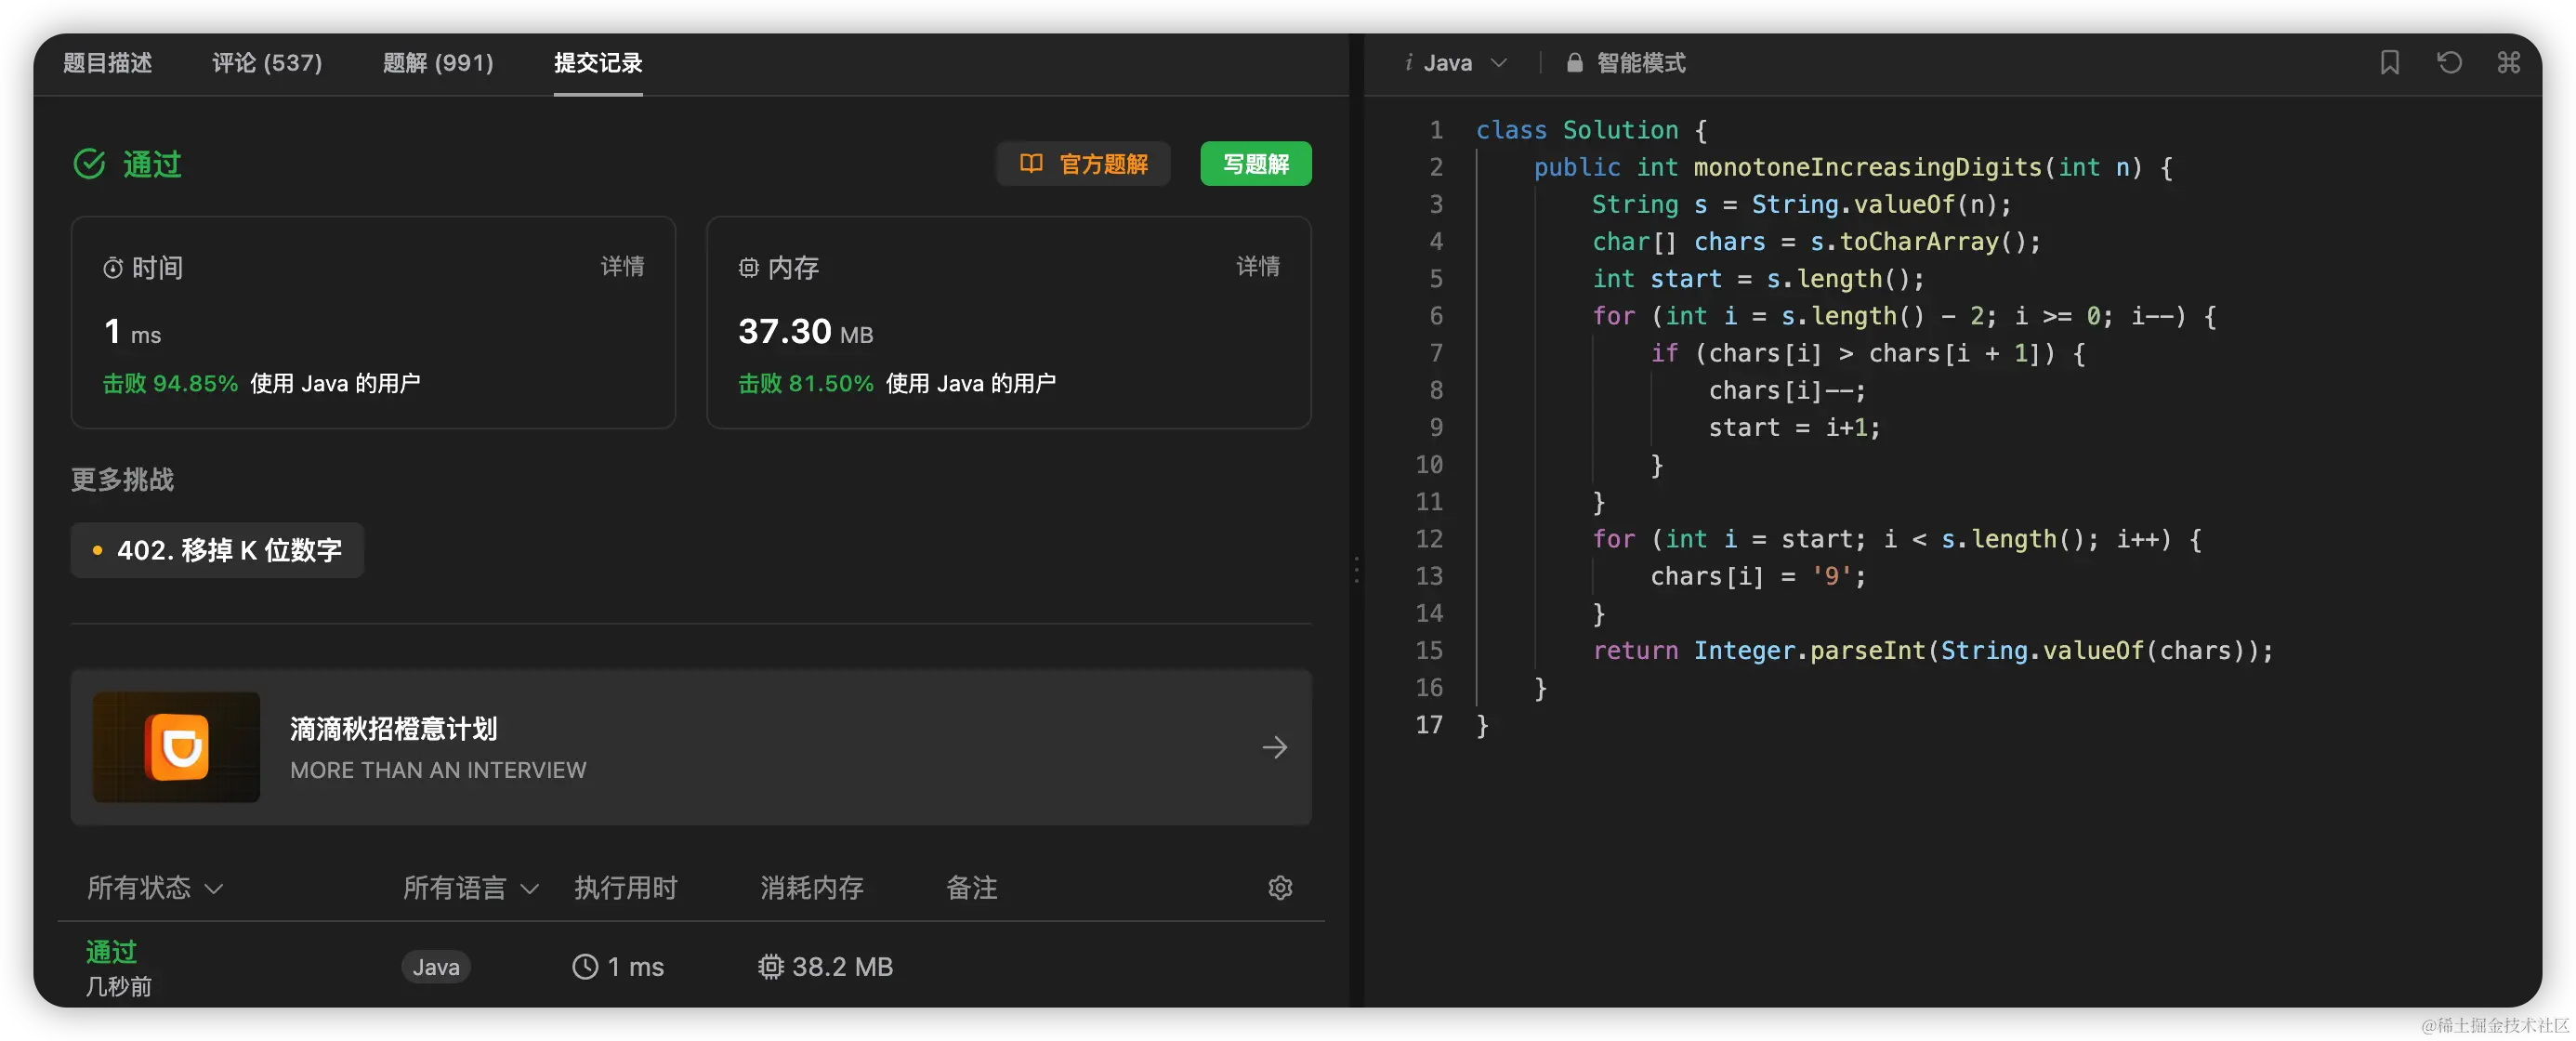Click the arrow on 滴滴秋招橙意计划 banner

coord(1274,747)
